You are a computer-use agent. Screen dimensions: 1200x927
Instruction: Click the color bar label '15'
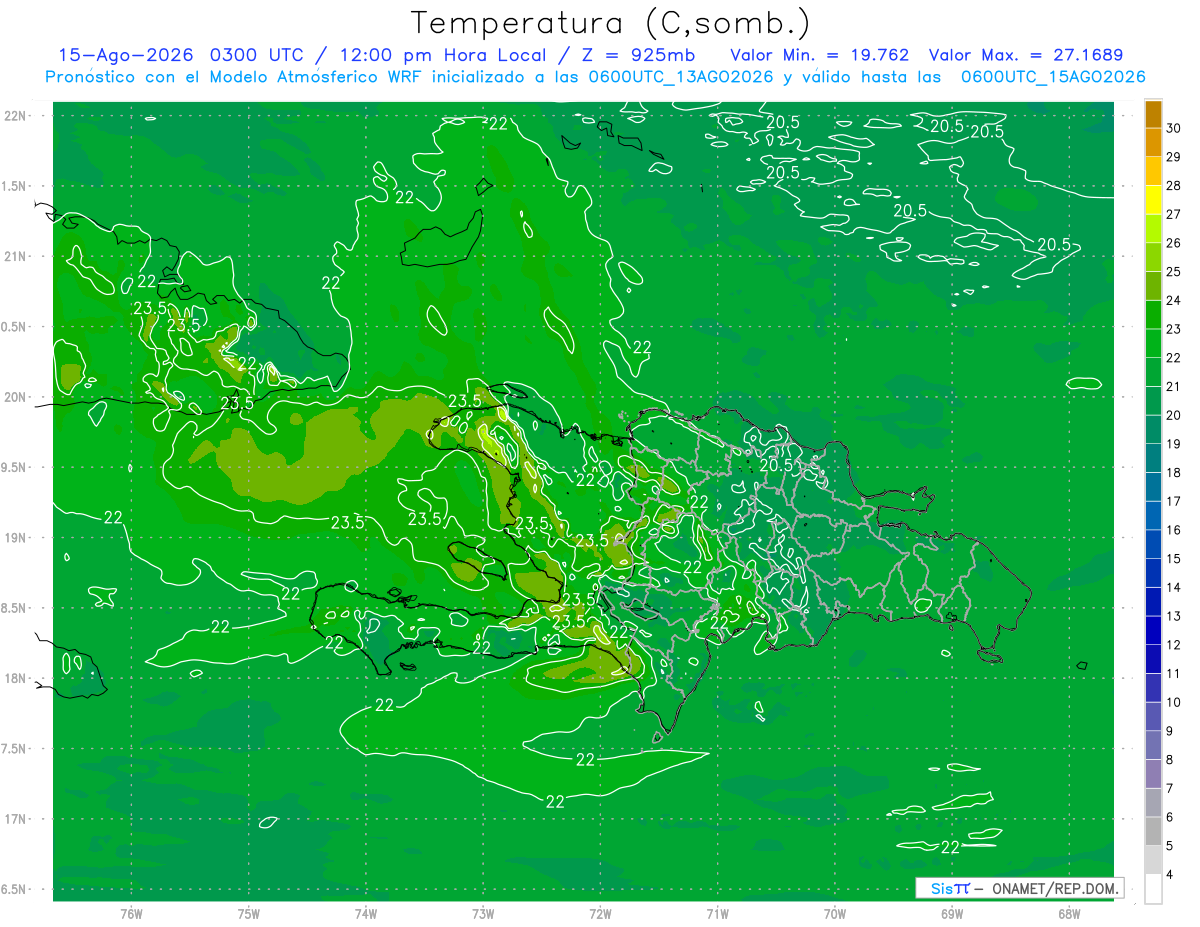click(1174, 559)
